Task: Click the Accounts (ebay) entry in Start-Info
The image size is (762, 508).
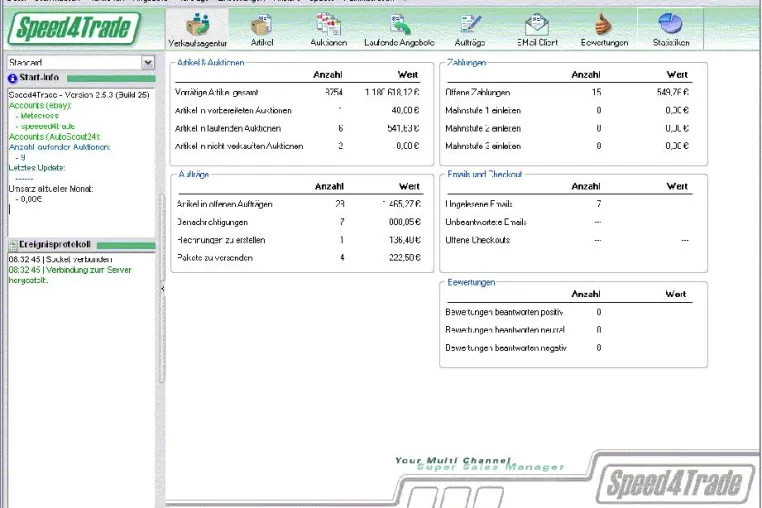Action: (40, 105)
